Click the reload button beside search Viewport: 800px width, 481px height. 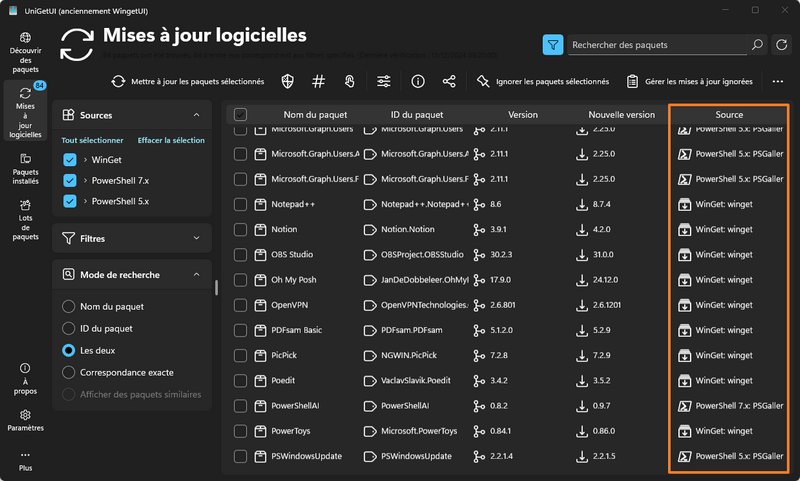coord(780,45)
